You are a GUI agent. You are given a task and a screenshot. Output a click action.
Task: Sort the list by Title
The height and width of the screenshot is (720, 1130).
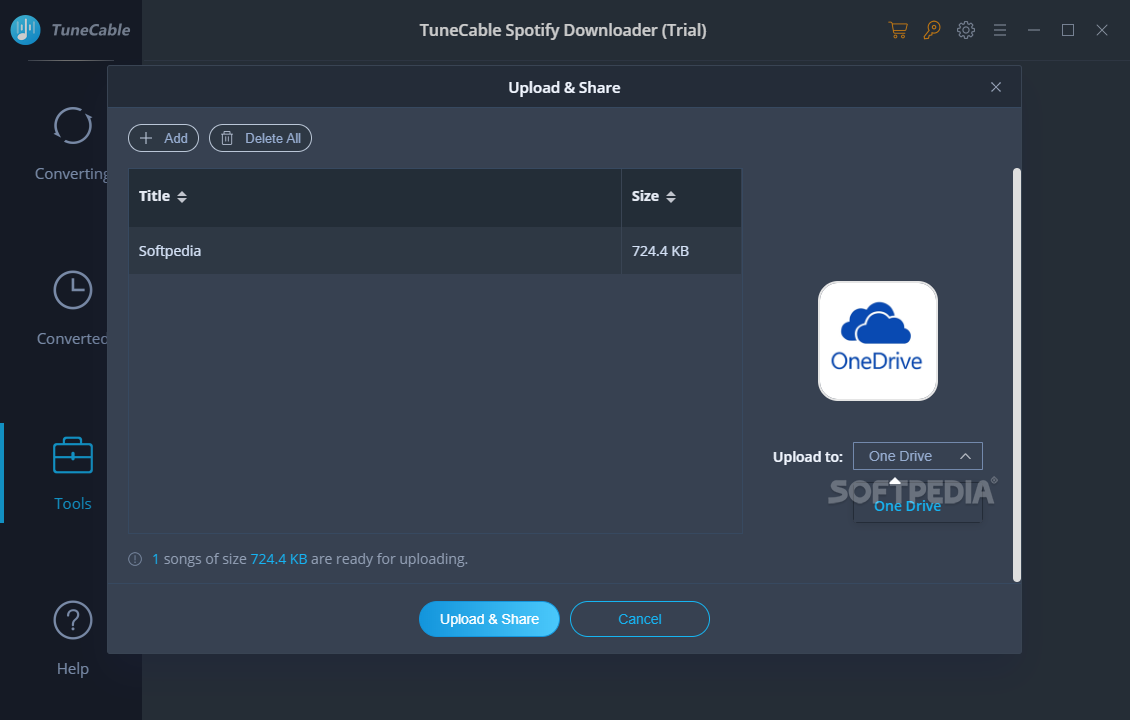(x=182, y=197)
